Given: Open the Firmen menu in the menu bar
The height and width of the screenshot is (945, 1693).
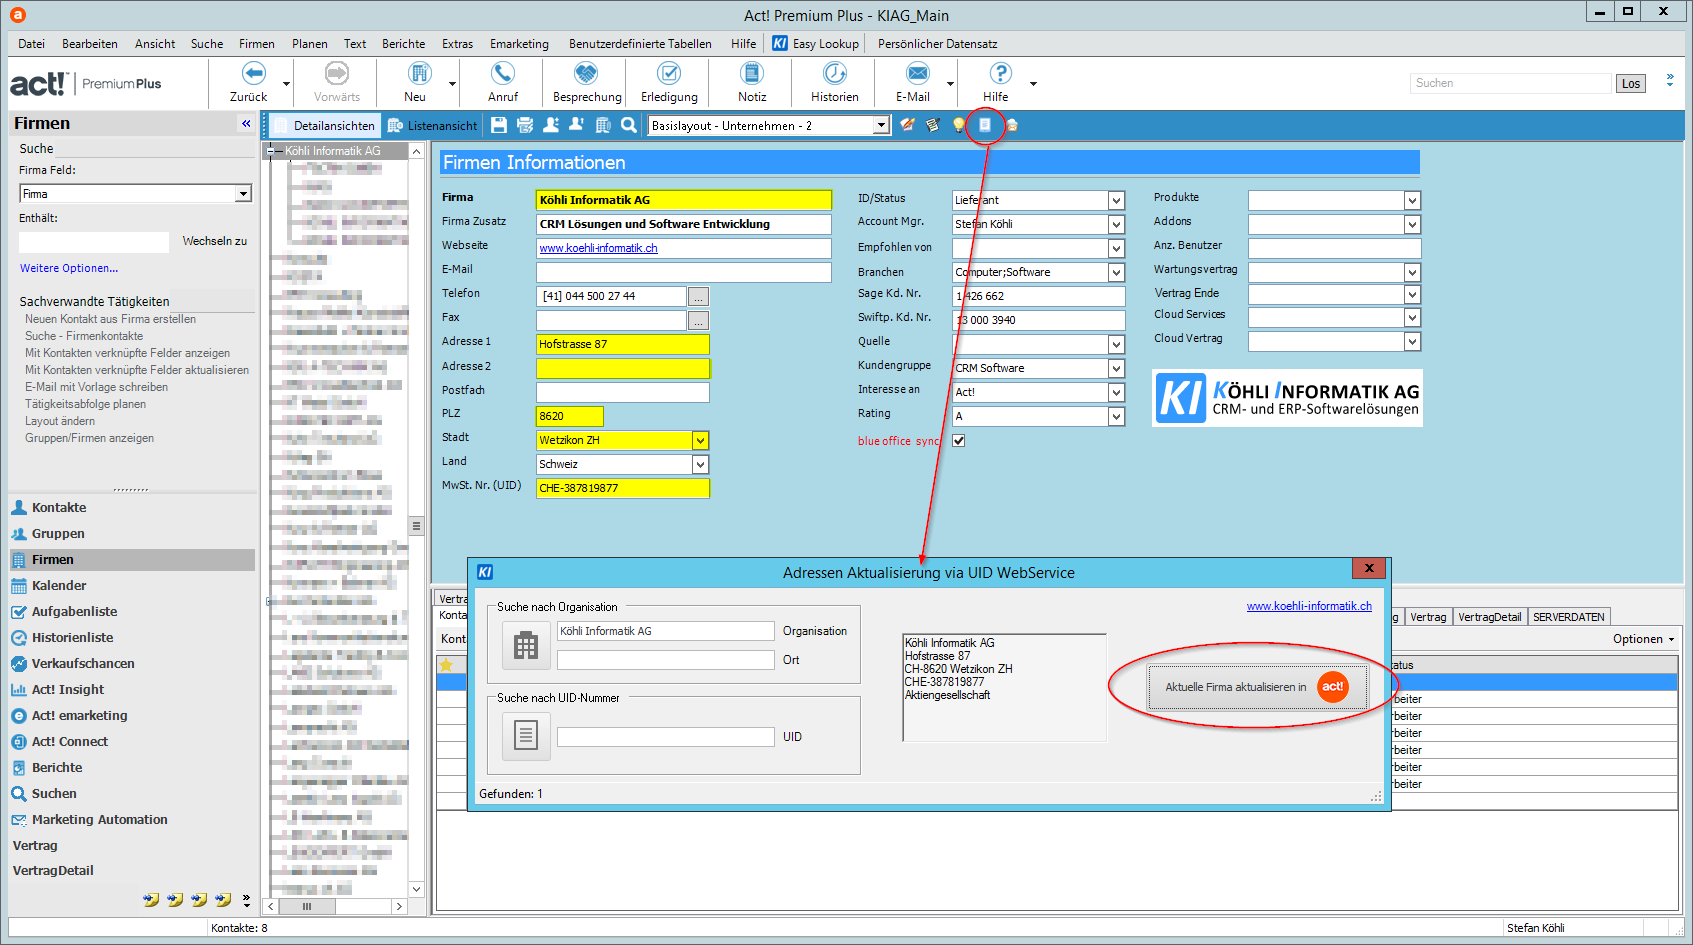Looking at the screenshot, I should 257,43.
